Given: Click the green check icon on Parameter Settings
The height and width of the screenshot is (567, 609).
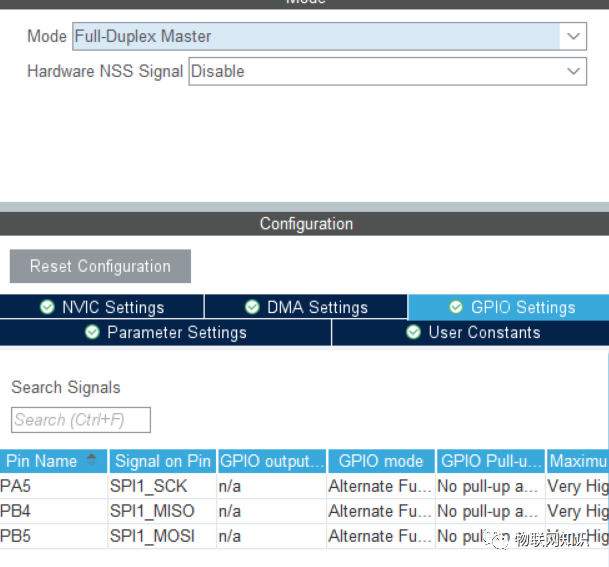Looking at the screenshot, I should (x=92, y=332).
